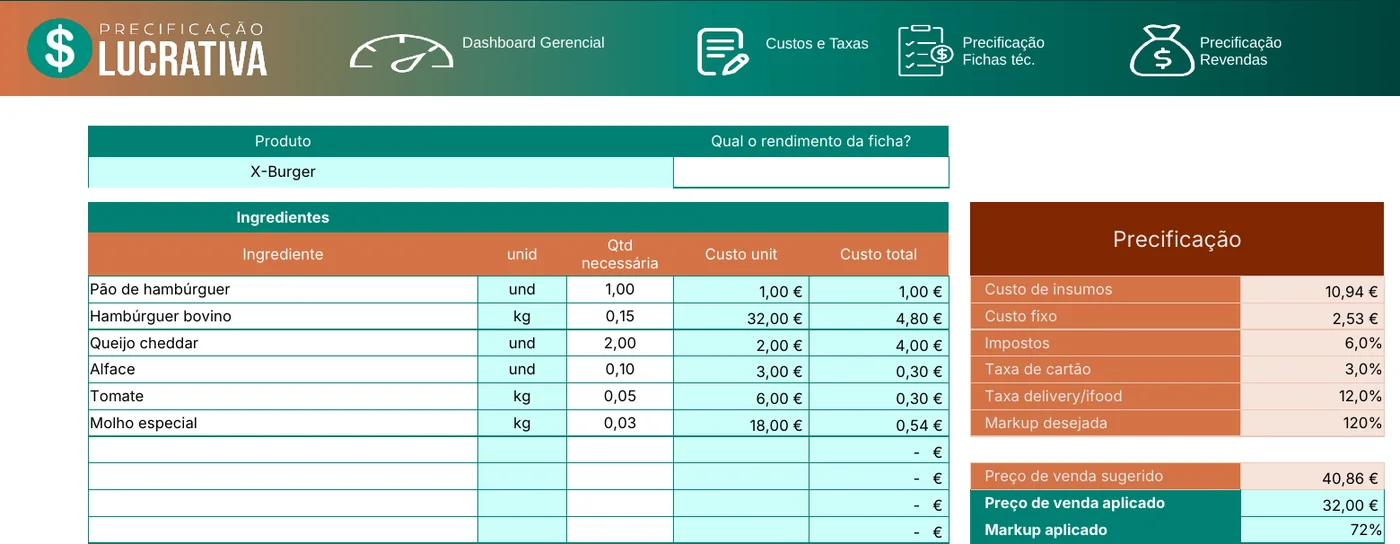Image resolution: width=1400 pixels, height=544 pixels.
Task: Click the Precificação Lucrativa dollar logo
Action: pos(147,48)
